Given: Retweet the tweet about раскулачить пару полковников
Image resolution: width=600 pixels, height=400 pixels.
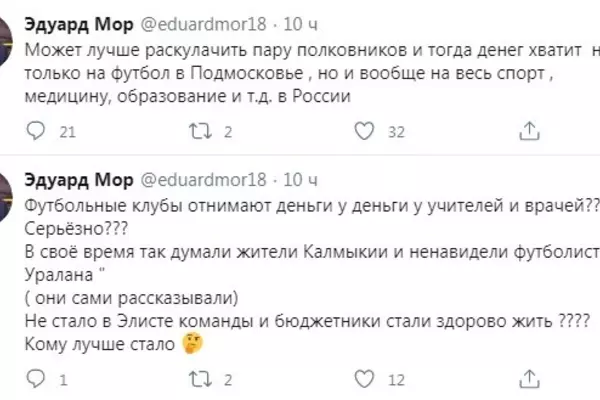Looking at the screenshot, I should pyautogui.click(x=200, y=131).
